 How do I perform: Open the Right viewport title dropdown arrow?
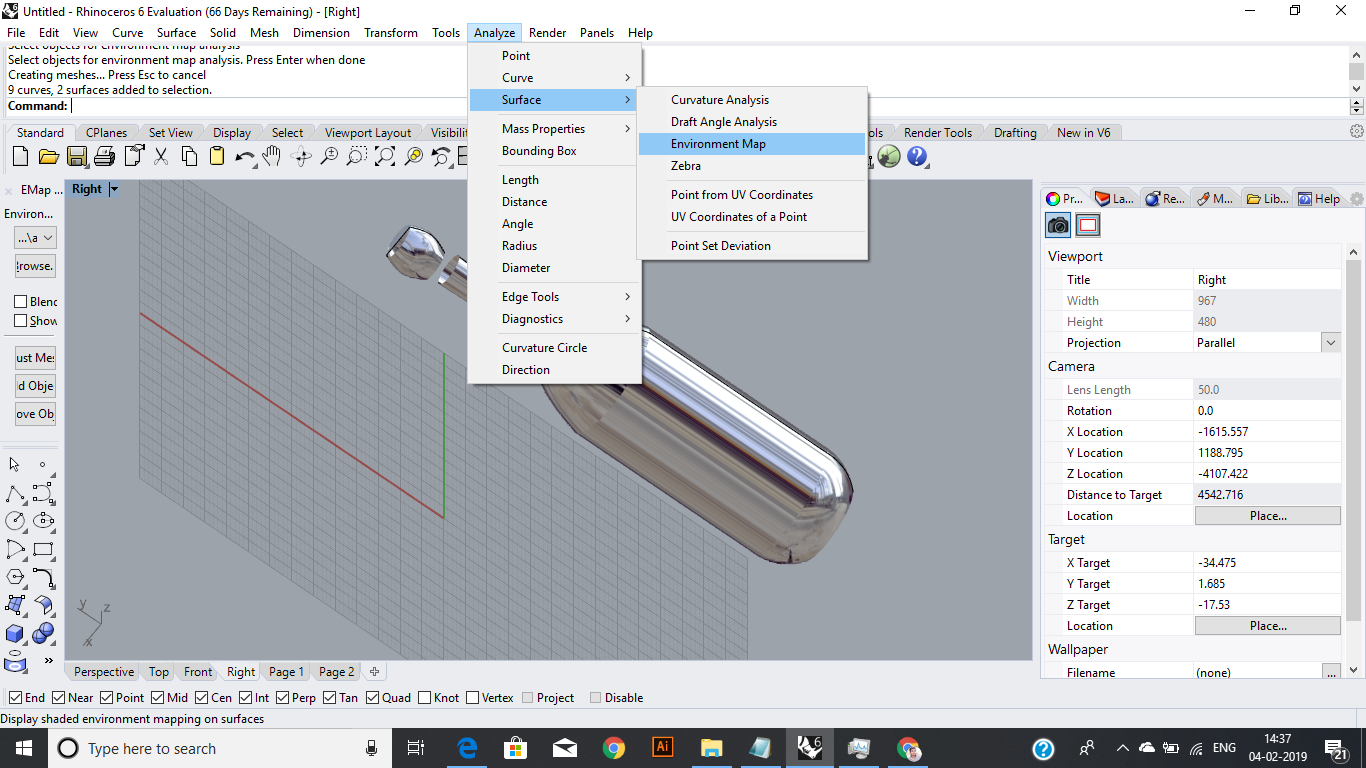pyautogui.click(x=114, y=189)
